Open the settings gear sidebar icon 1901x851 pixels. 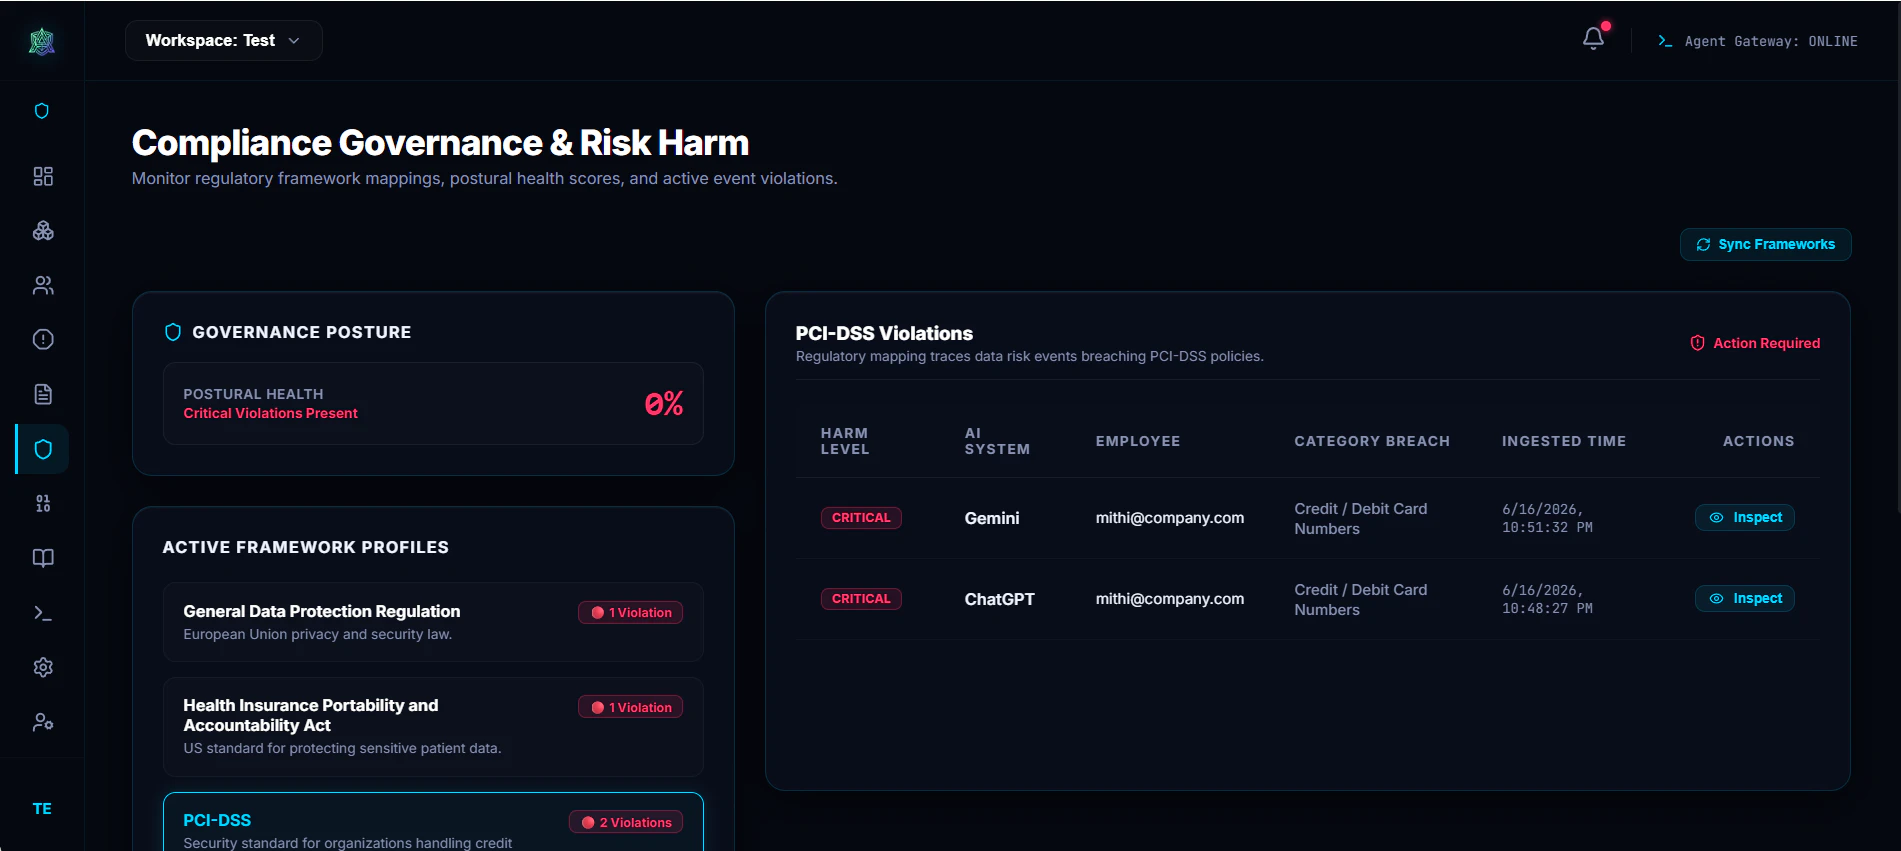point(43,667)
